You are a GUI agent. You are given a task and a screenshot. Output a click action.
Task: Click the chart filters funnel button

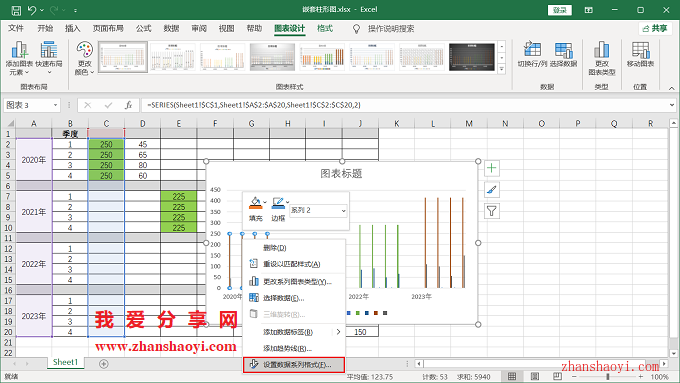coord(491,211)
